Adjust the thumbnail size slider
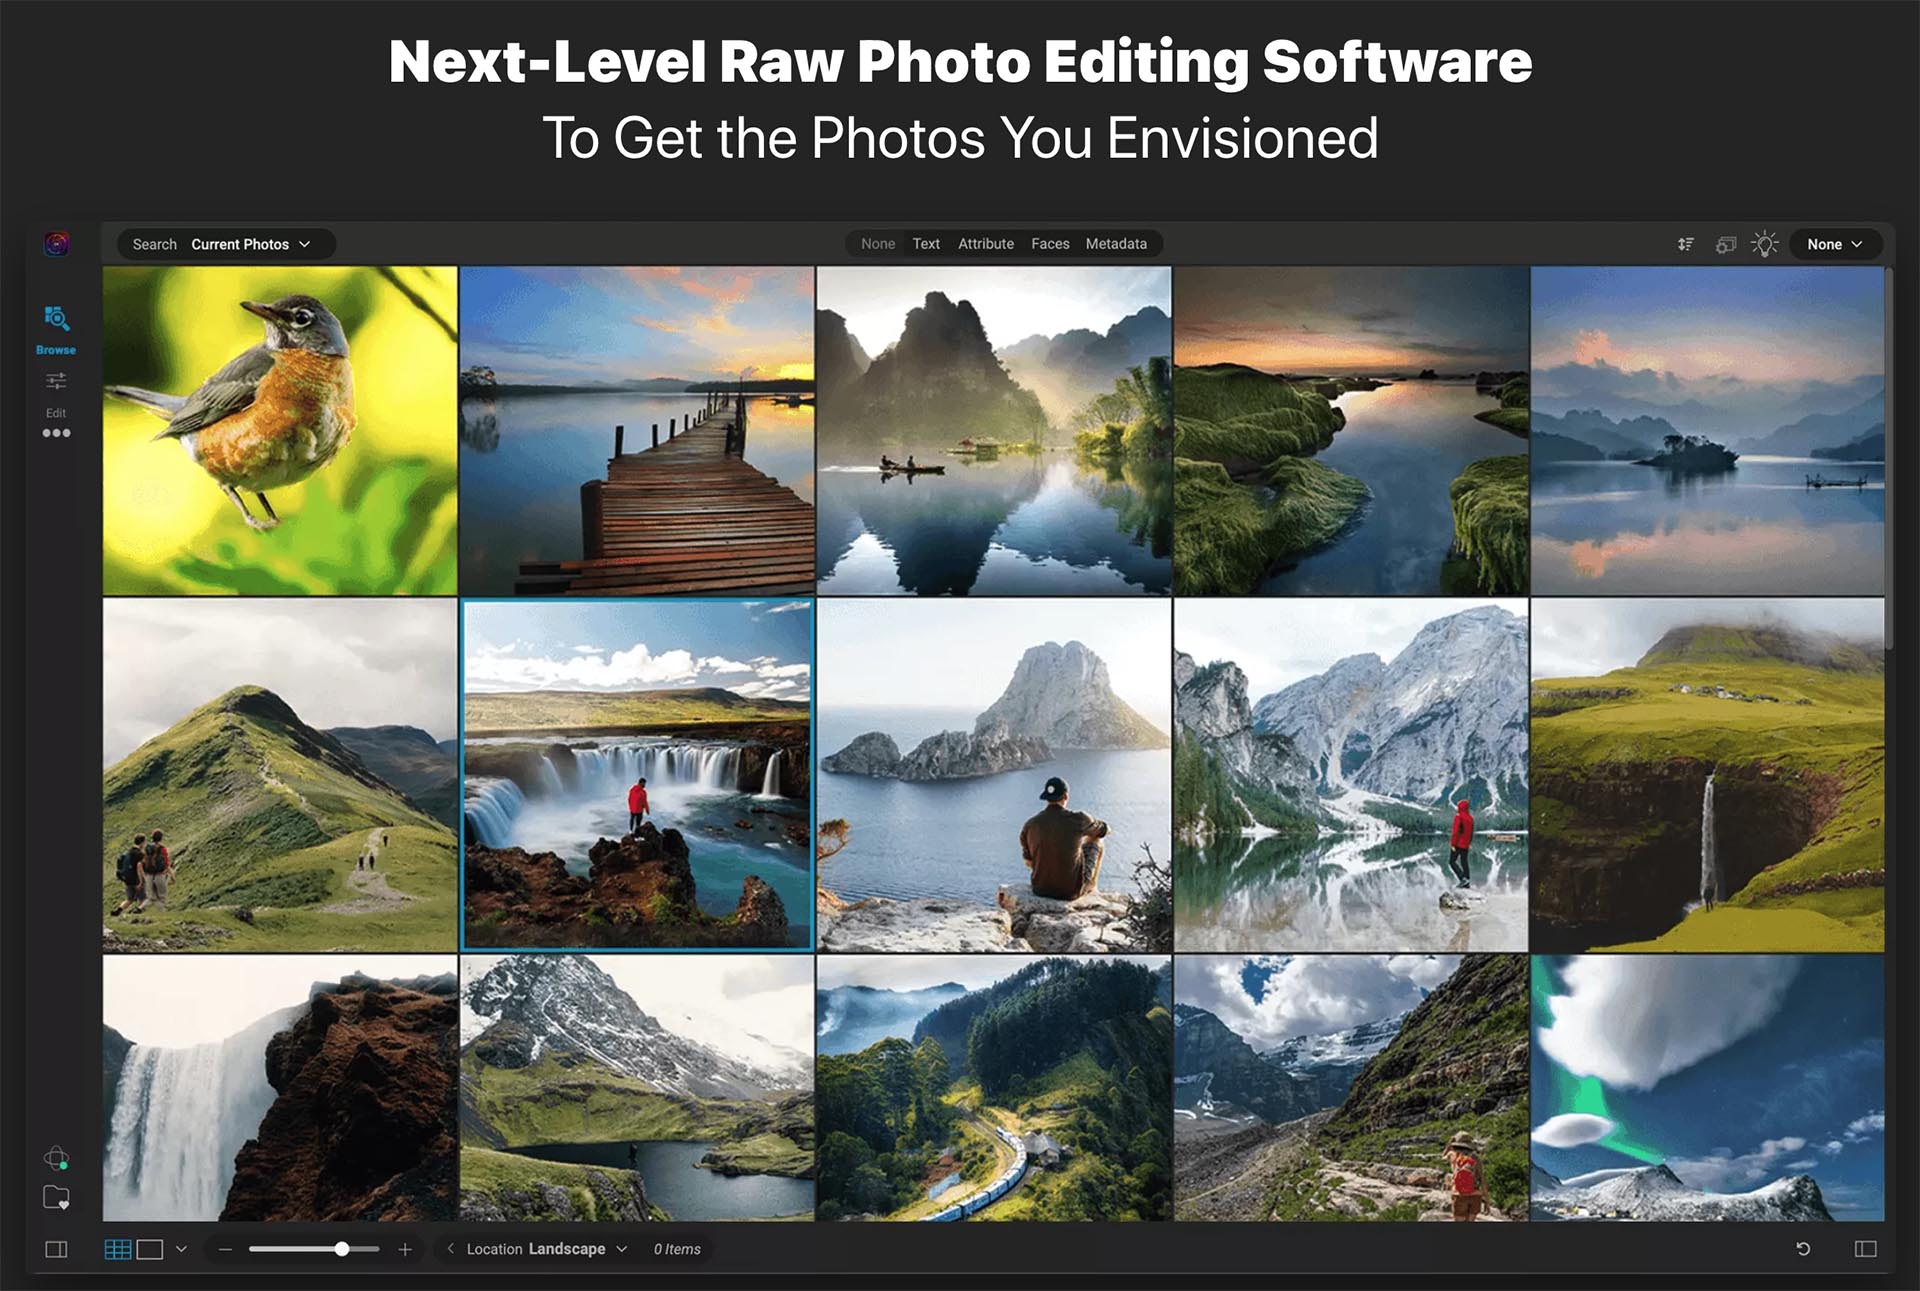The width and height of the screenshot is (1920, 1291). pos(342,1248)
